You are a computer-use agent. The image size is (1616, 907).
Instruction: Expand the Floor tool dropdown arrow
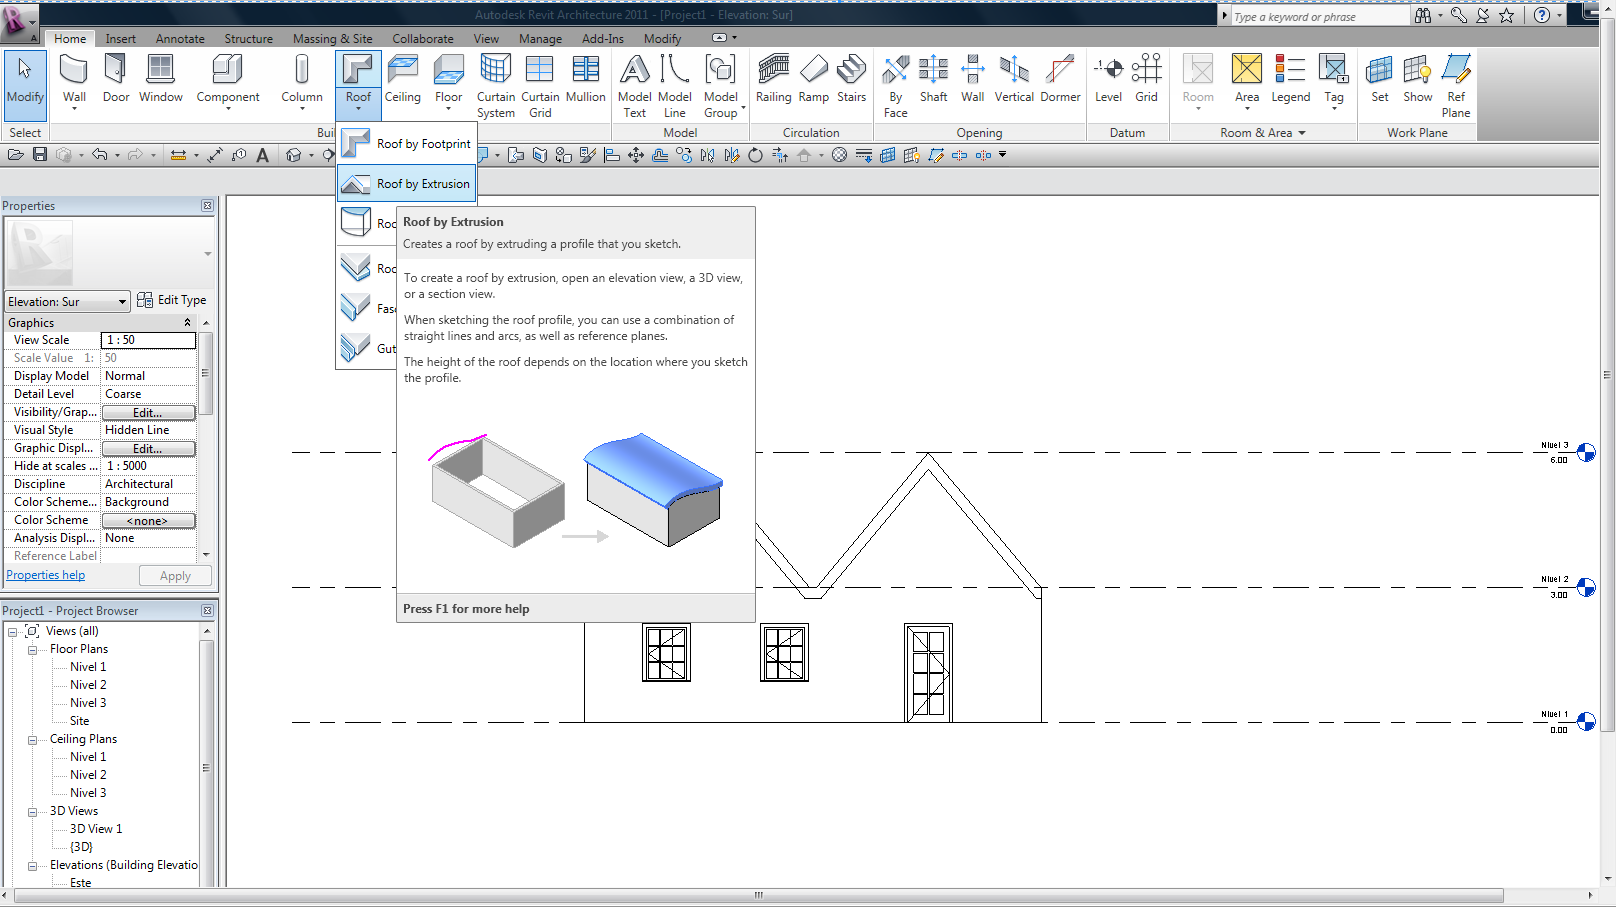pyautogui.click(x=448, y=108)
